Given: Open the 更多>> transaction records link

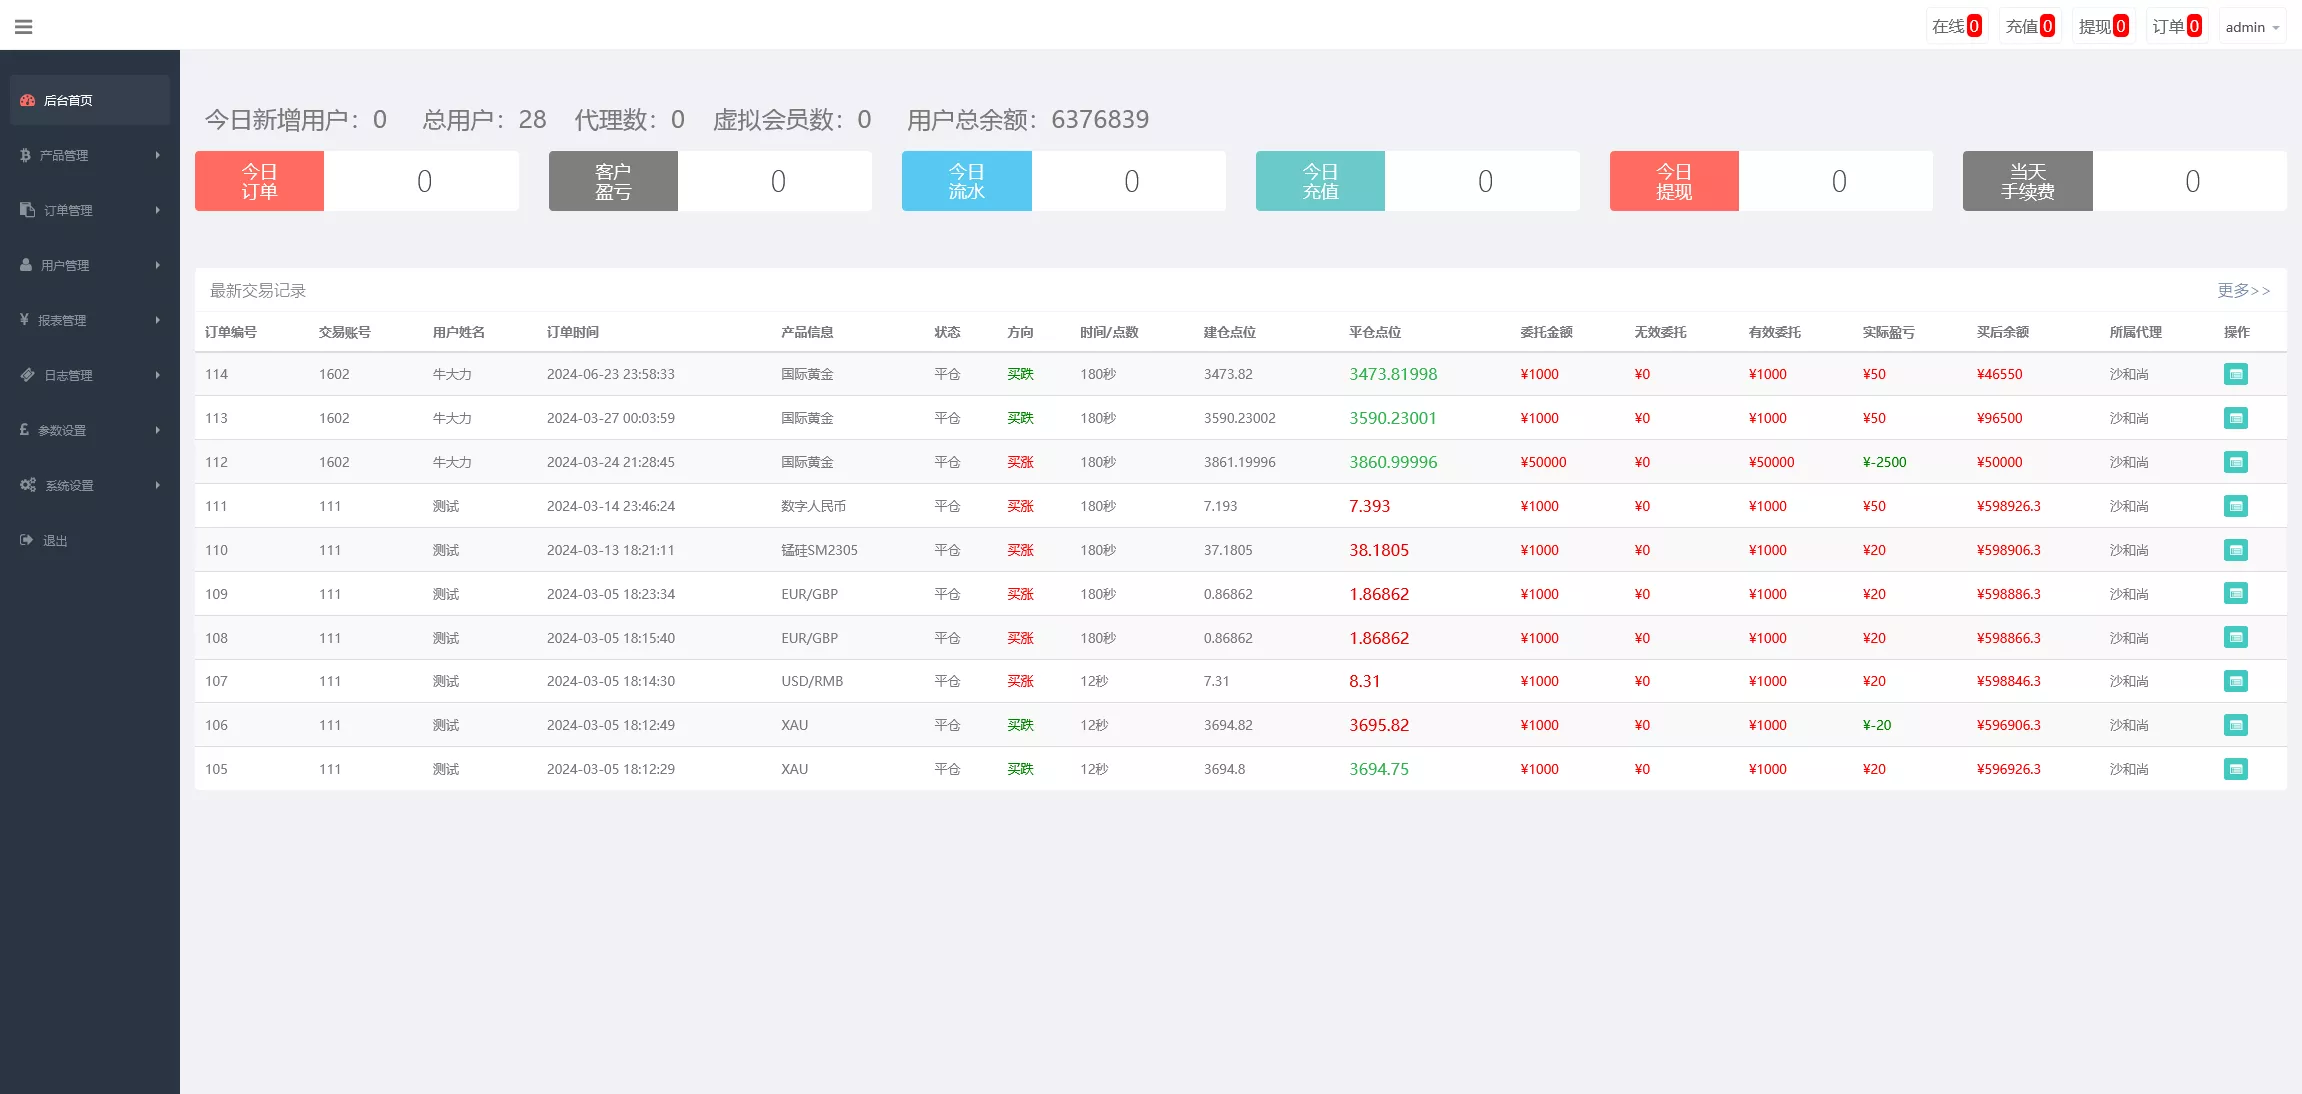Looking at the screenshot, I should 2243,291.
